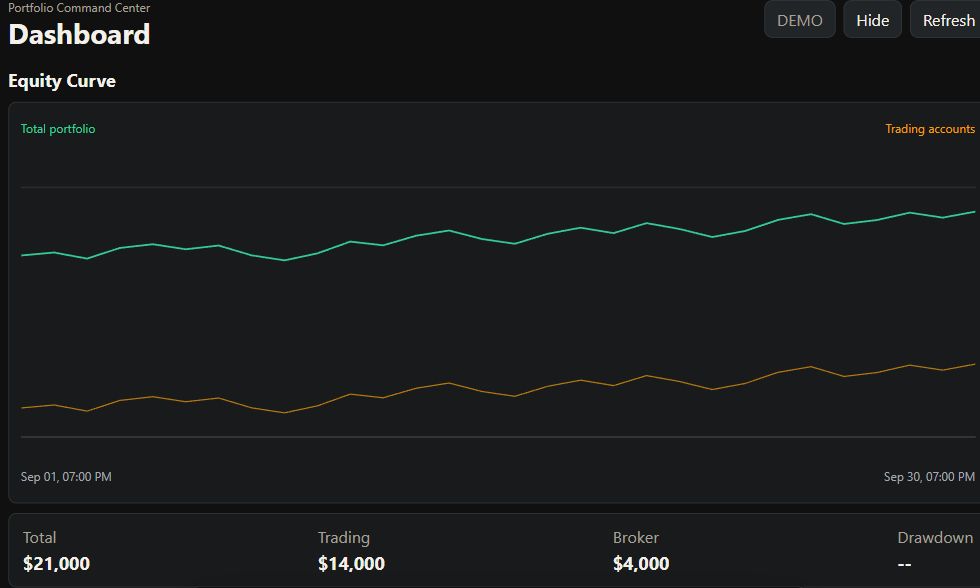Select the $4,000 broker value
Screen dimensions: 980x588
point(641,564)
